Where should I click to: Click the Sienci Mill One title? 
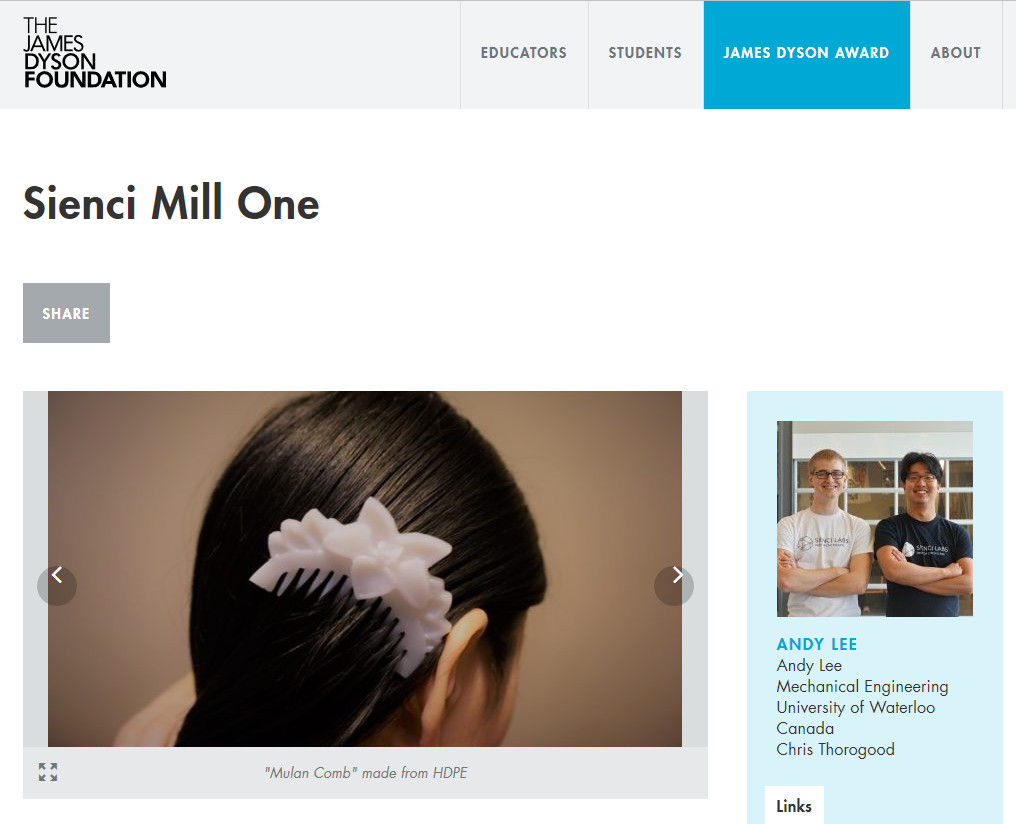tap(171, 203)
